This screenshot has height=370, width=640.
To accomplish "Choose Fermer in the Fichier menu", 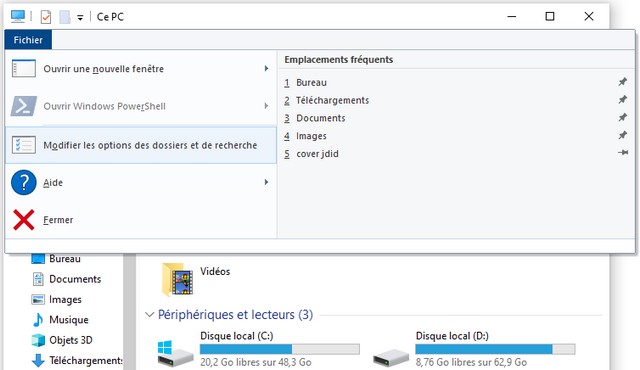I will coord(141,220).
